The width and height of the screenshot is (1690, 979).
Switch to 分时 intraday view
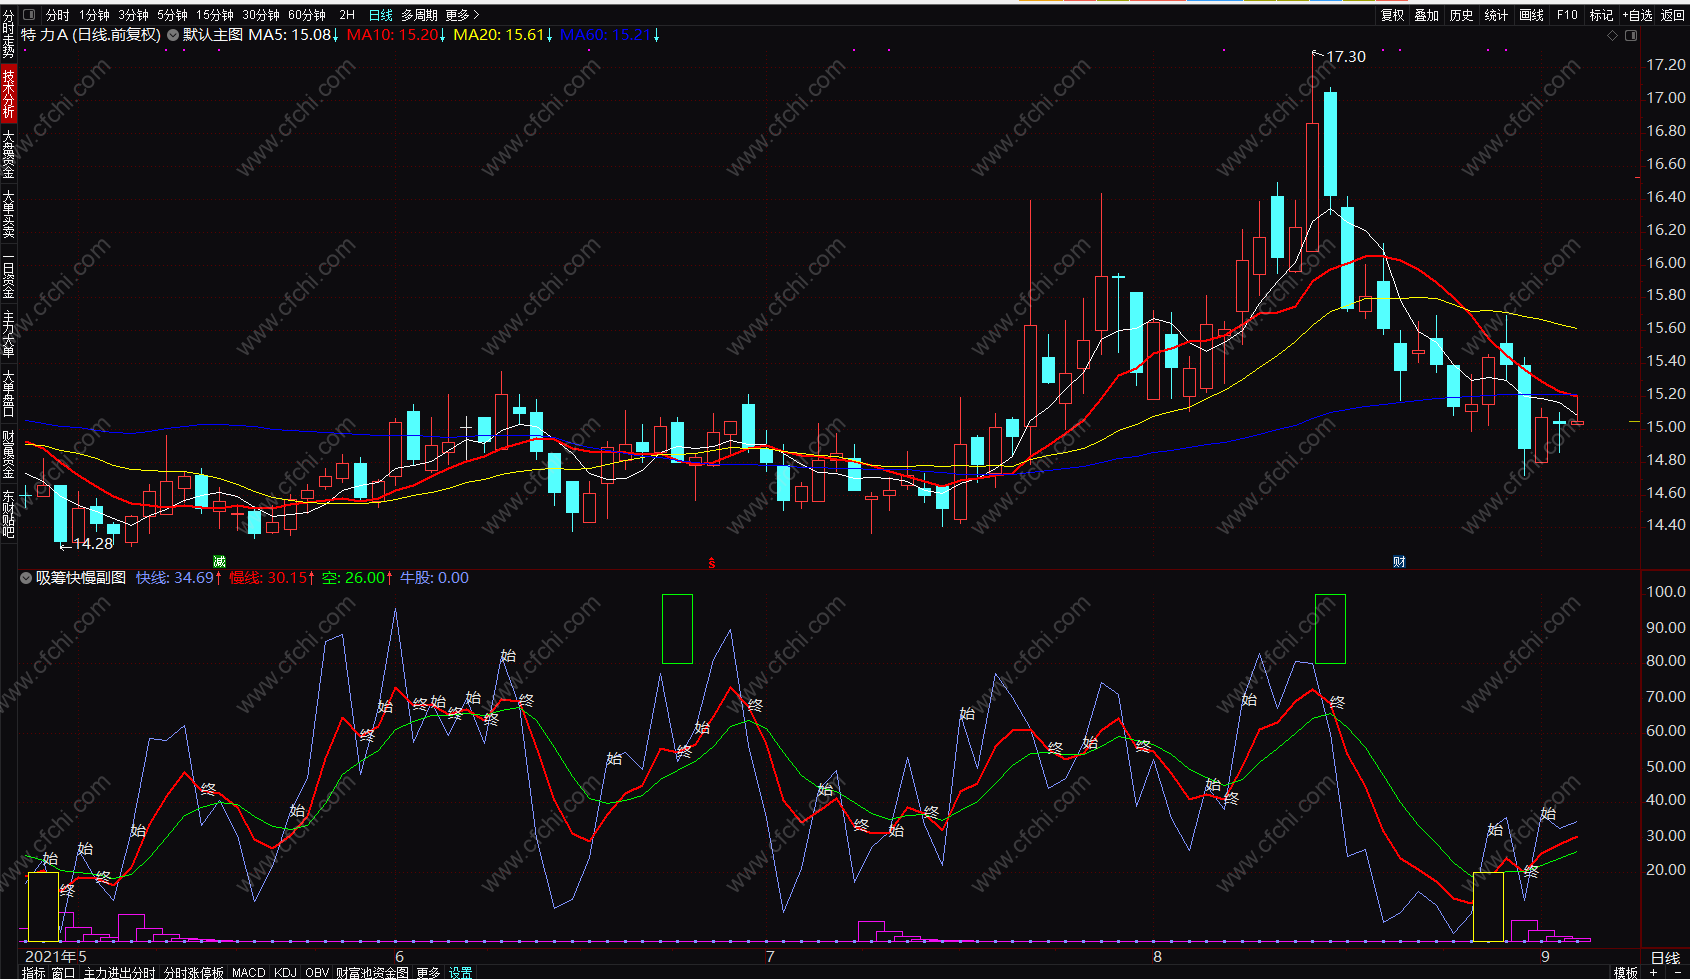[x=58, y=15]
